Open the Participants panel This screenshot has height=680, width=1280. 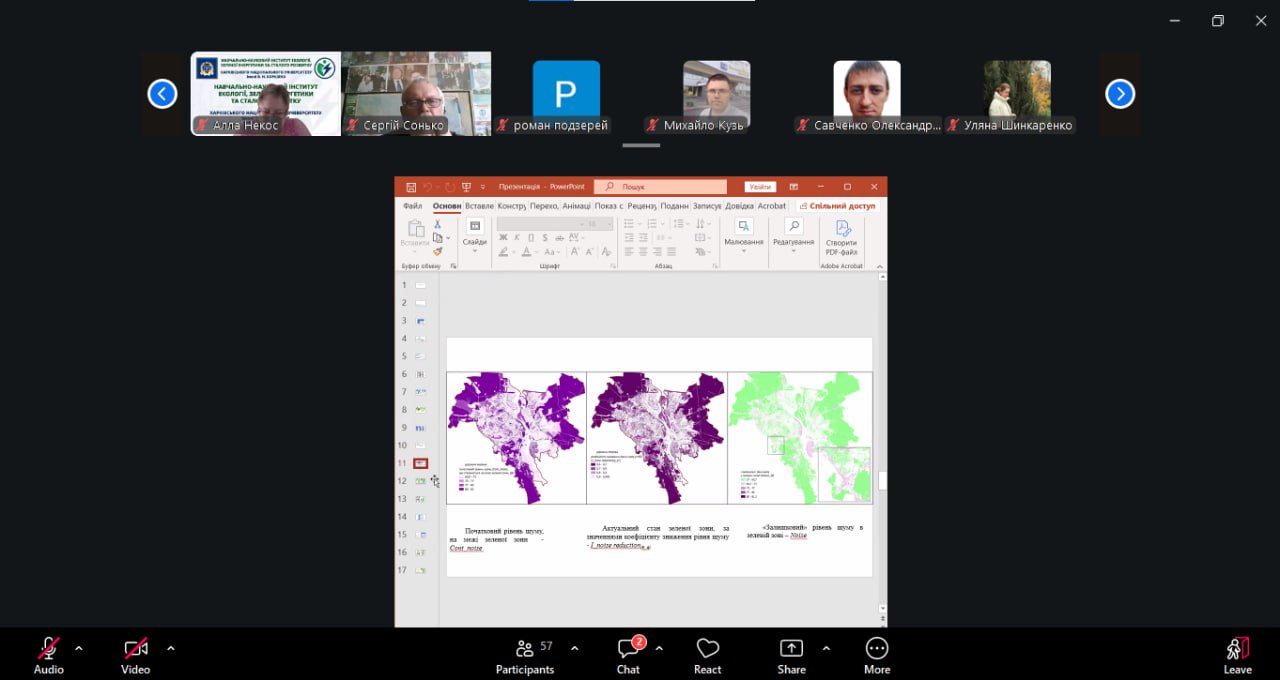point(525,655)
